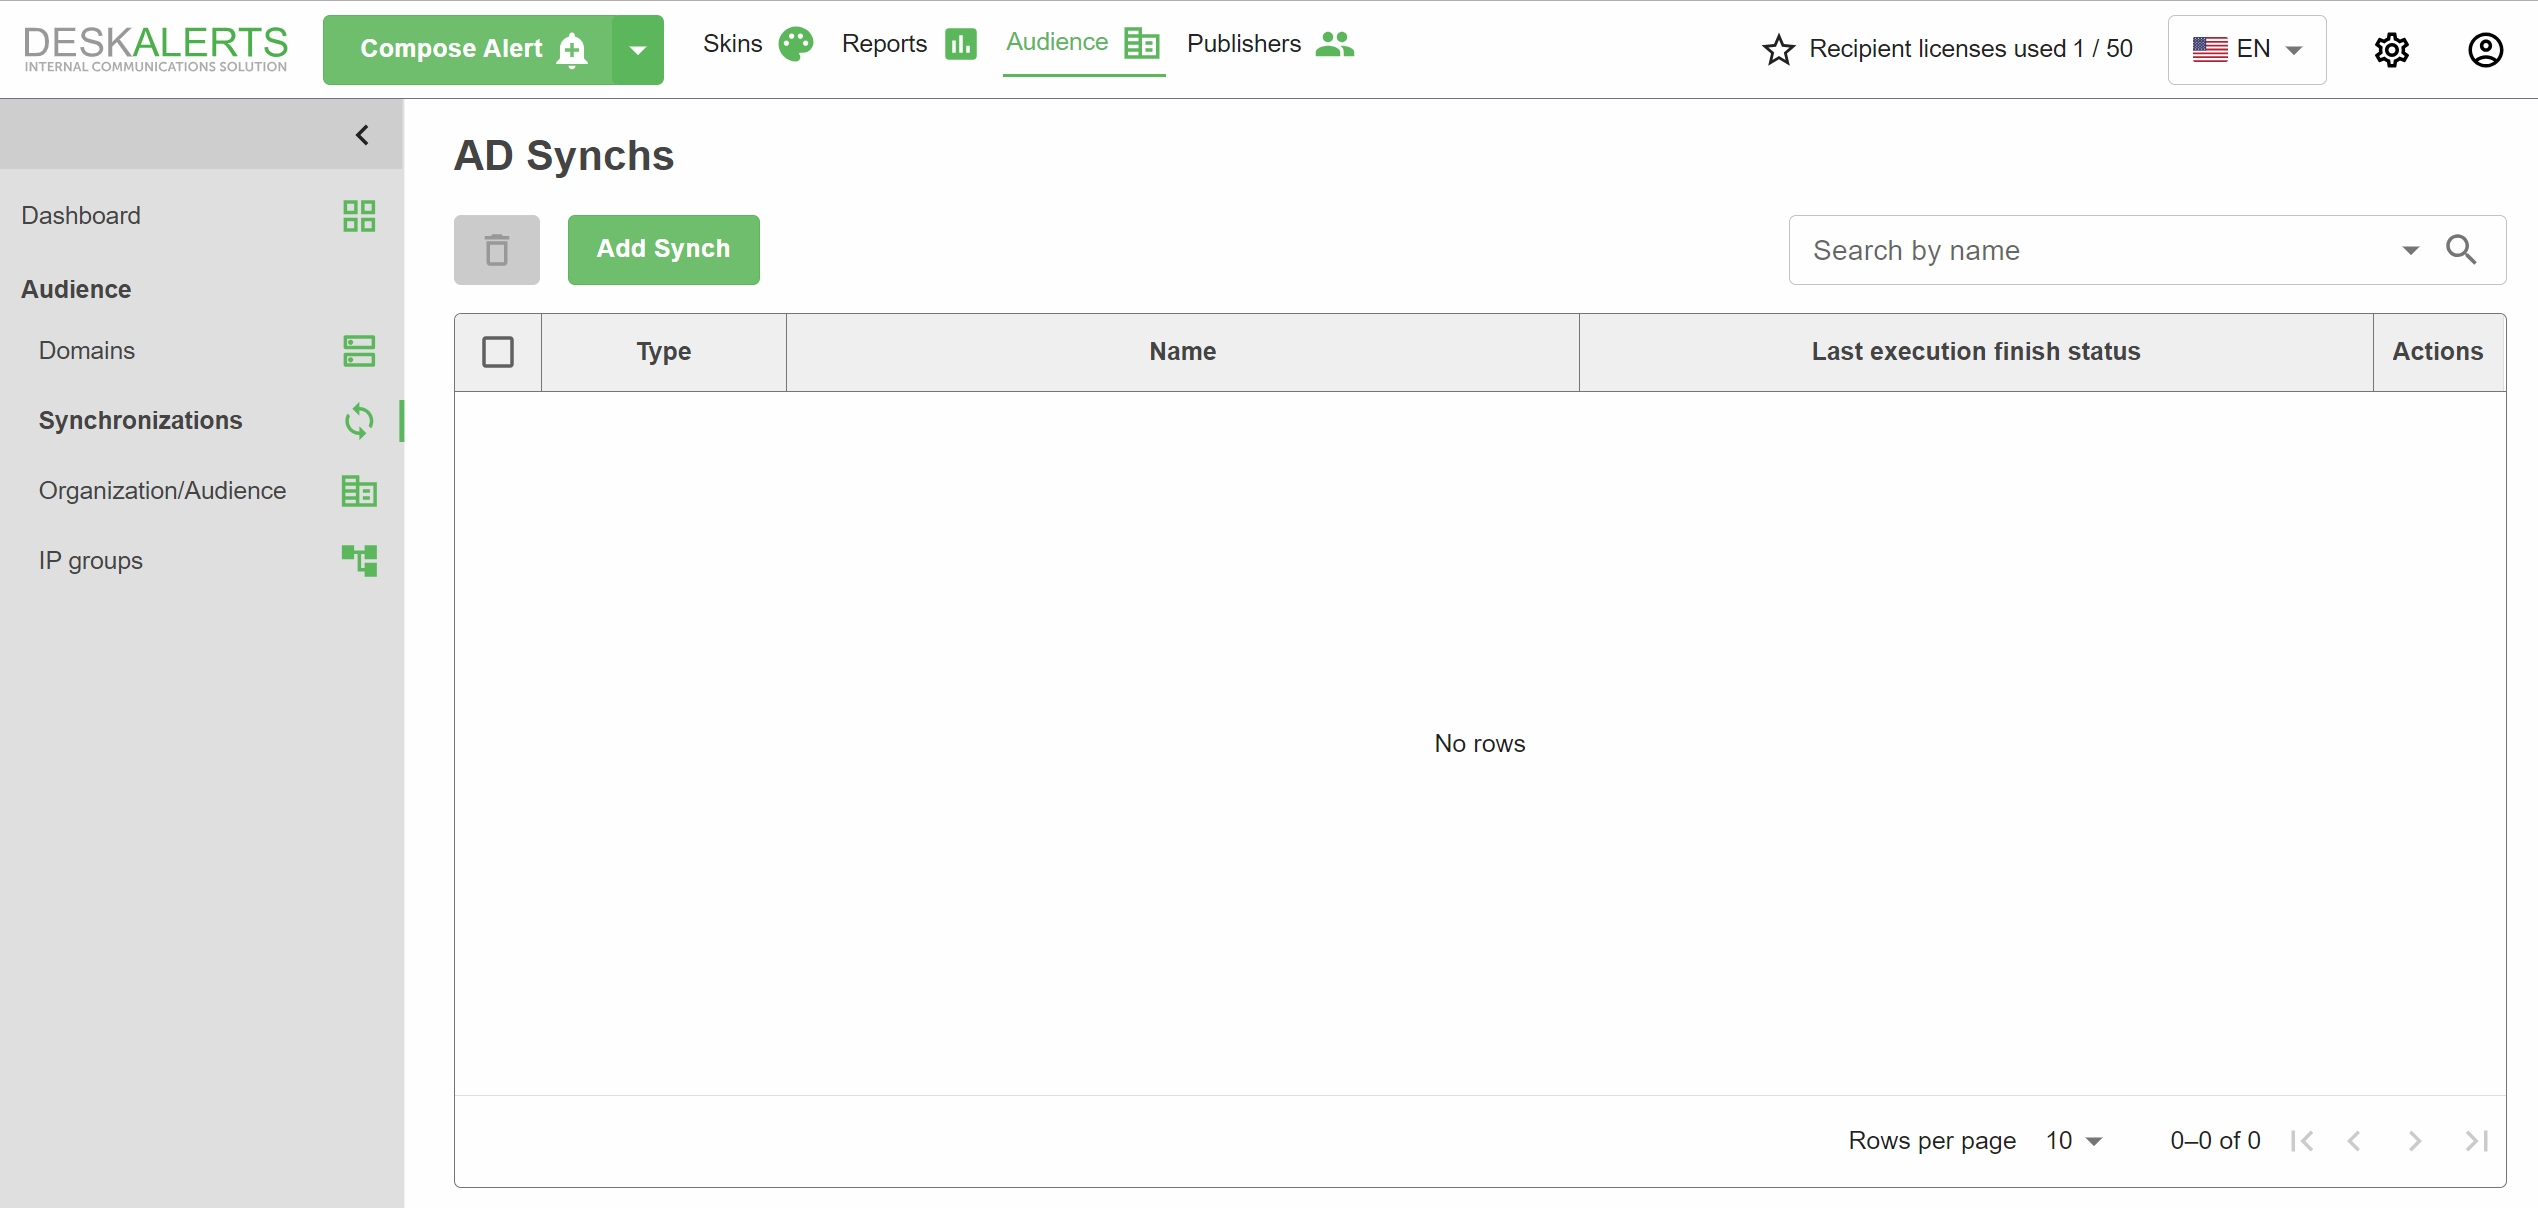Viewport: 2538px width, 1208px height.
Task: Click the Dashboard grid icon in sidebar
Action: (x=359, y=216)
